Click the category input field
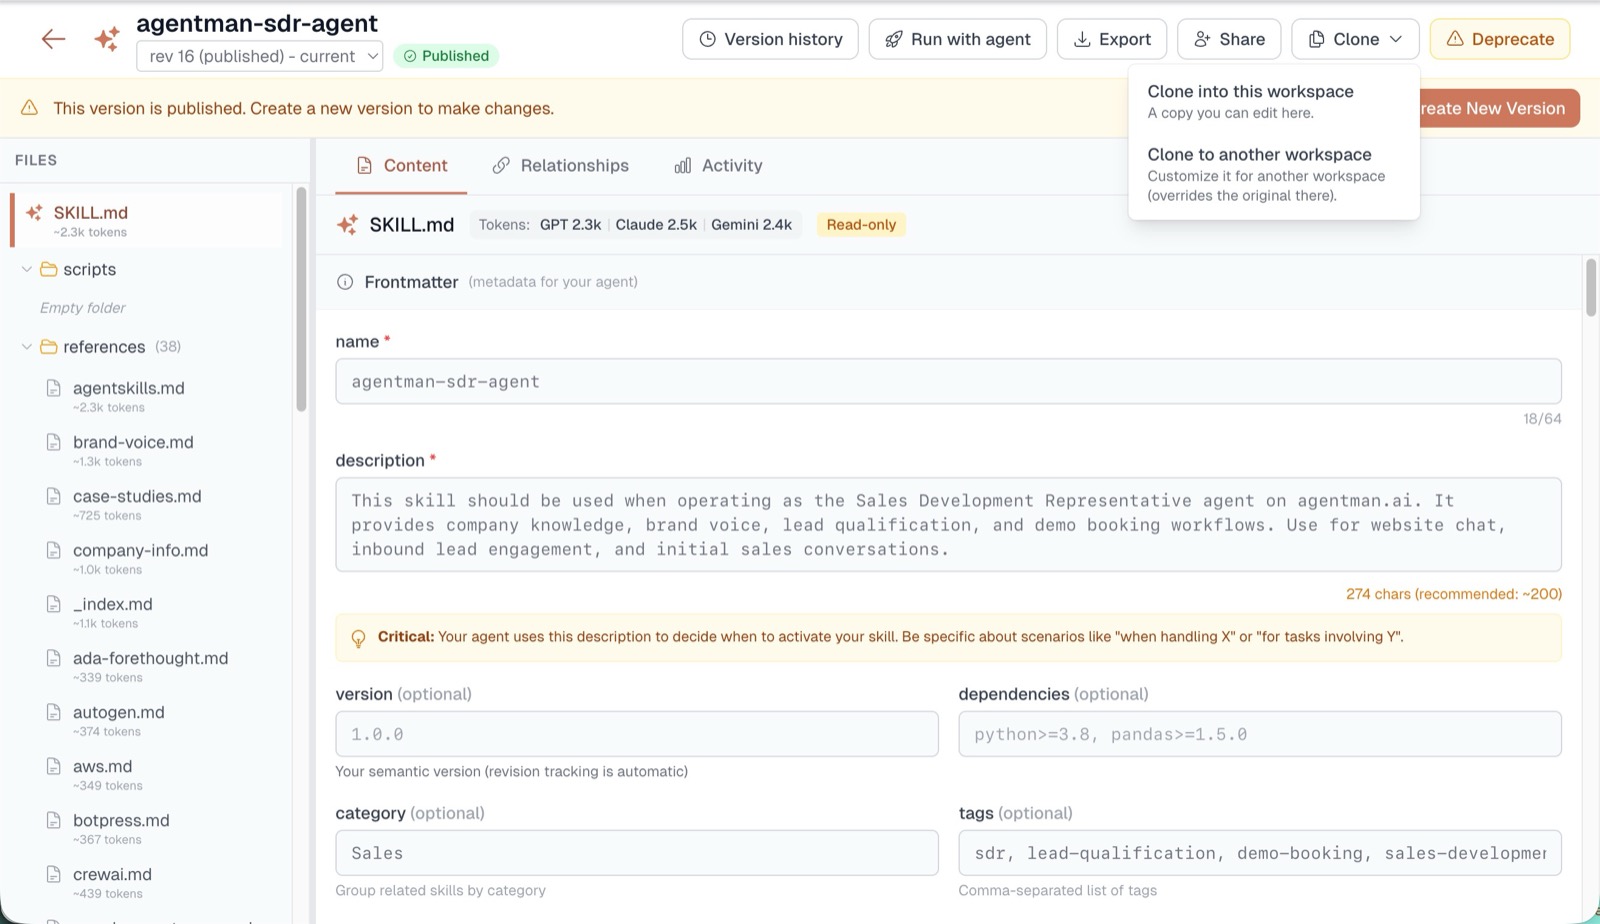 (x=637, y=853)
